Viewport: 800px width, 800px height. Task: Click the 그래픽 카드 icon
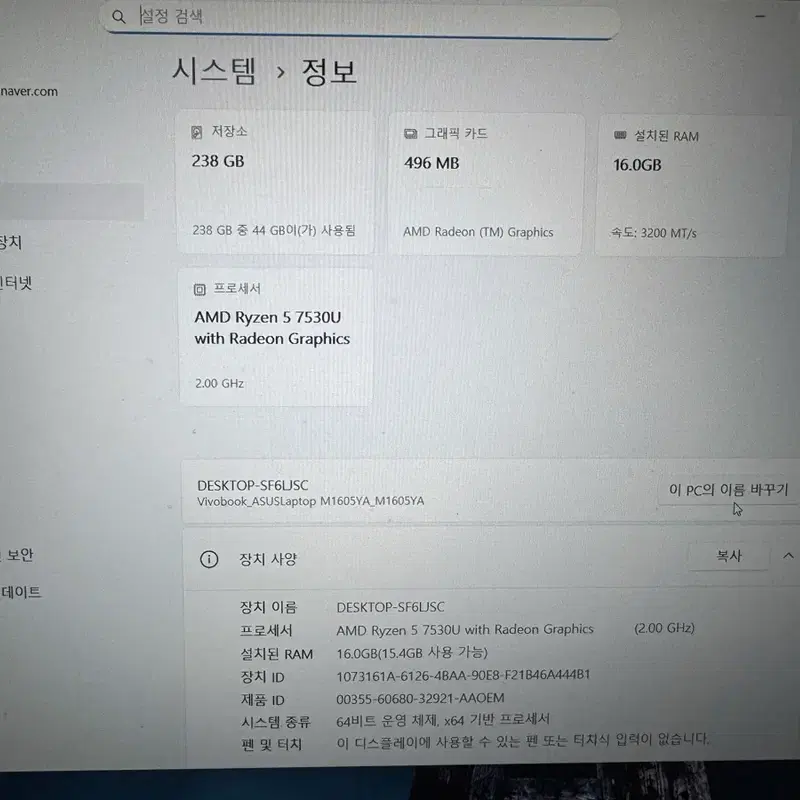coord(410,134)
